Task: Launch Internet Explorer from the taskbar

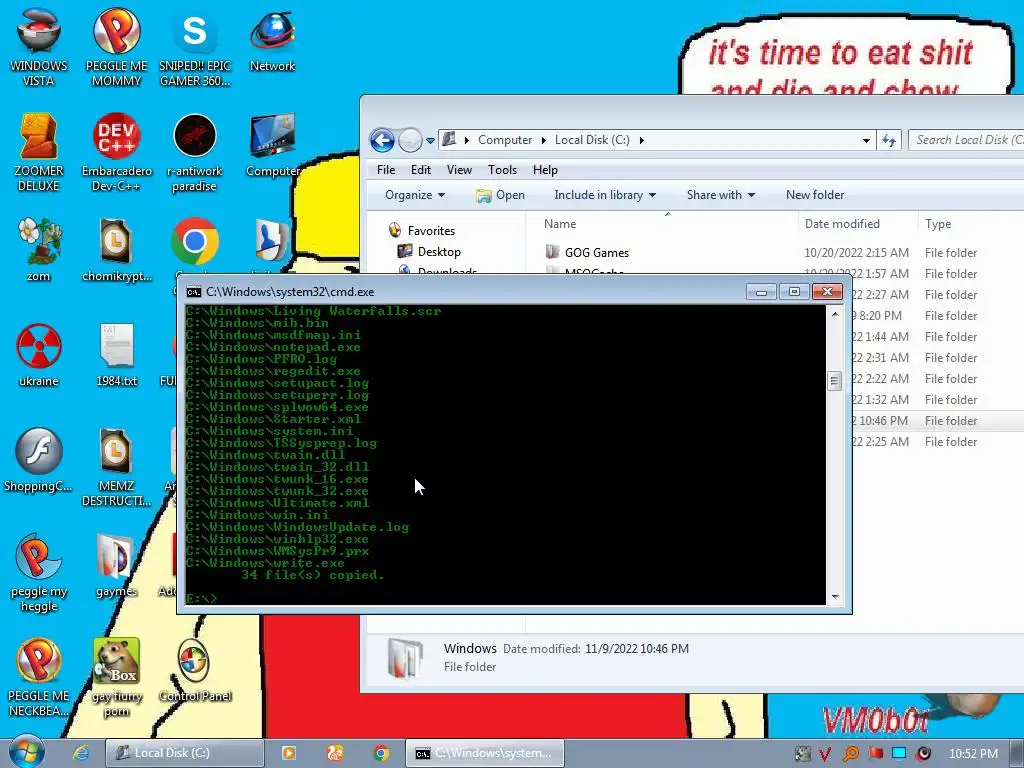Action: (81, 753)
